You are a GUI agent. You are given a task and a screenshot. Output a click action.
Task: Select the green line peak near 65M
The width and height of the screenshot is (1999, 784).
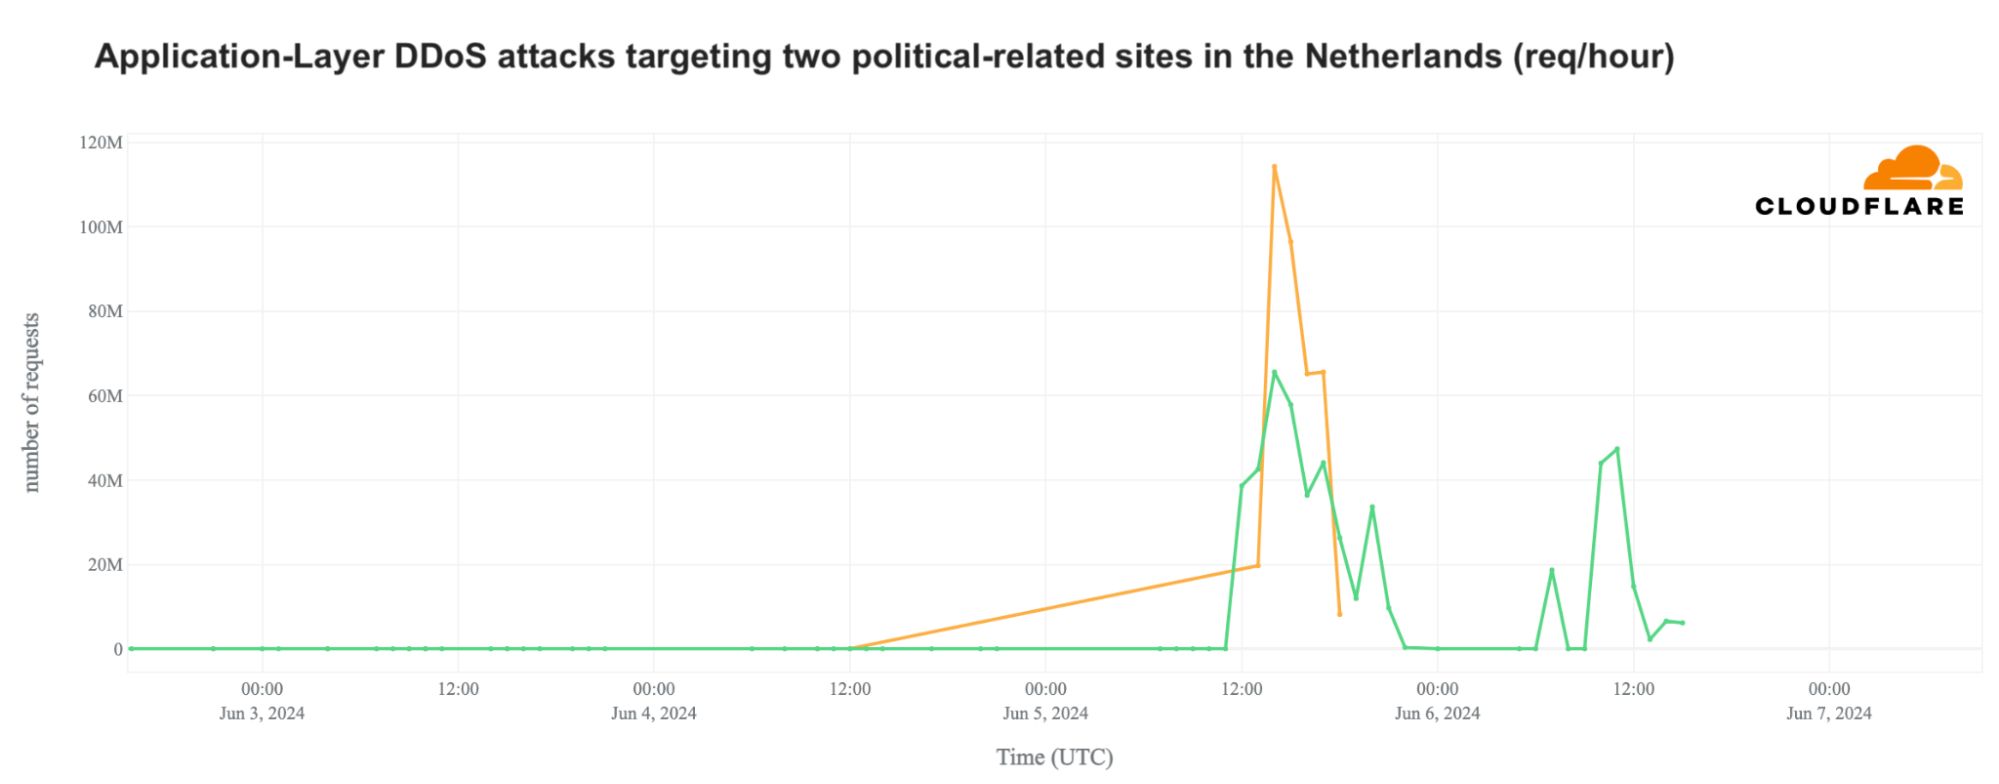1274,372
